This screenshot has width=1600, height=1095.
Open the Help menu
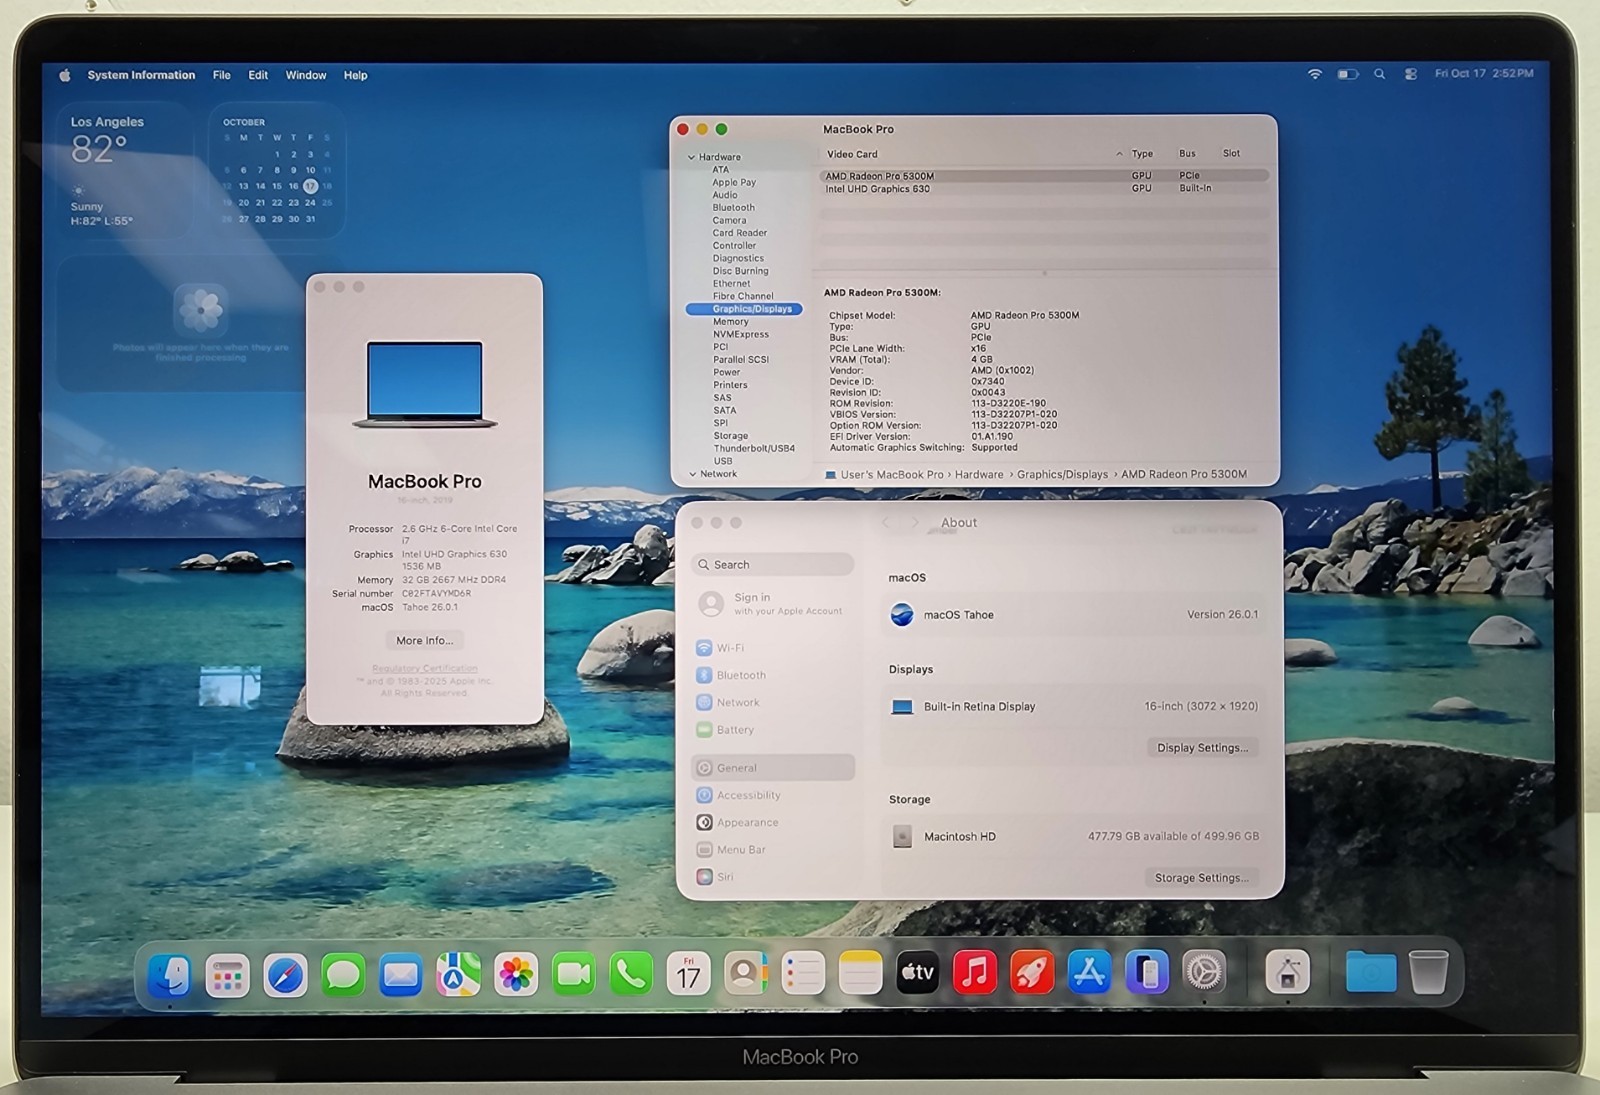pos(355,75)
